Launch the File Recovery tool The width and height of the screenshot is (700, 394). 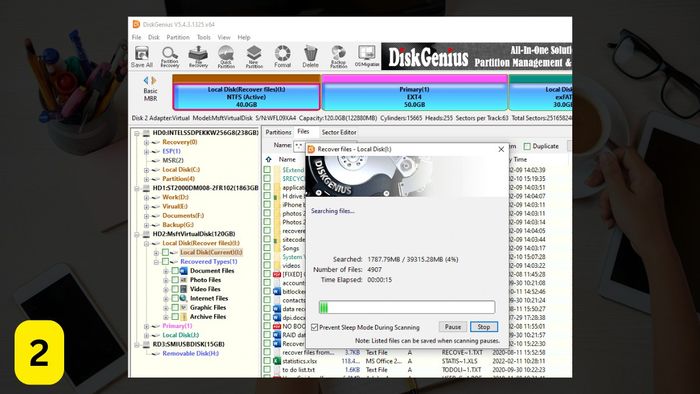pos(198,57)
